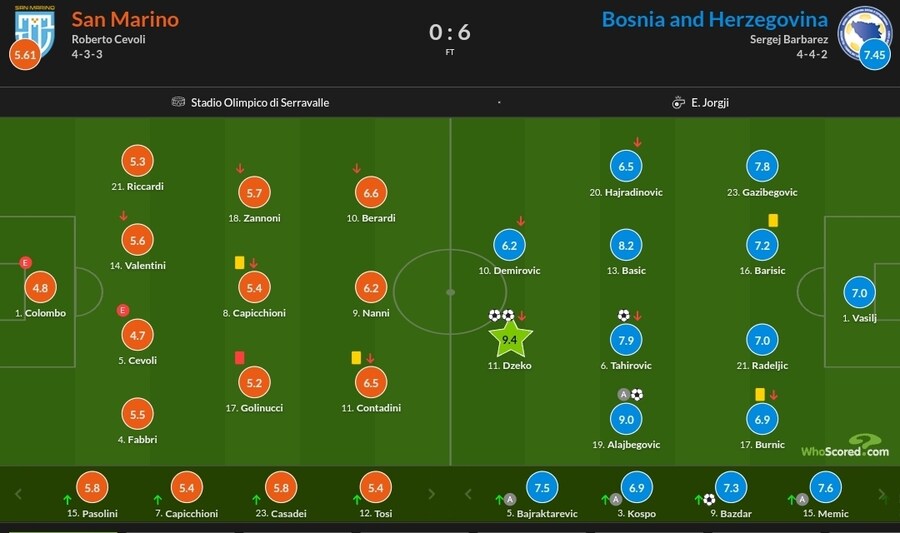Click the WhoScored.com logo
The image size is (900, 533).
pyautogui.click(x=844, y=446)
